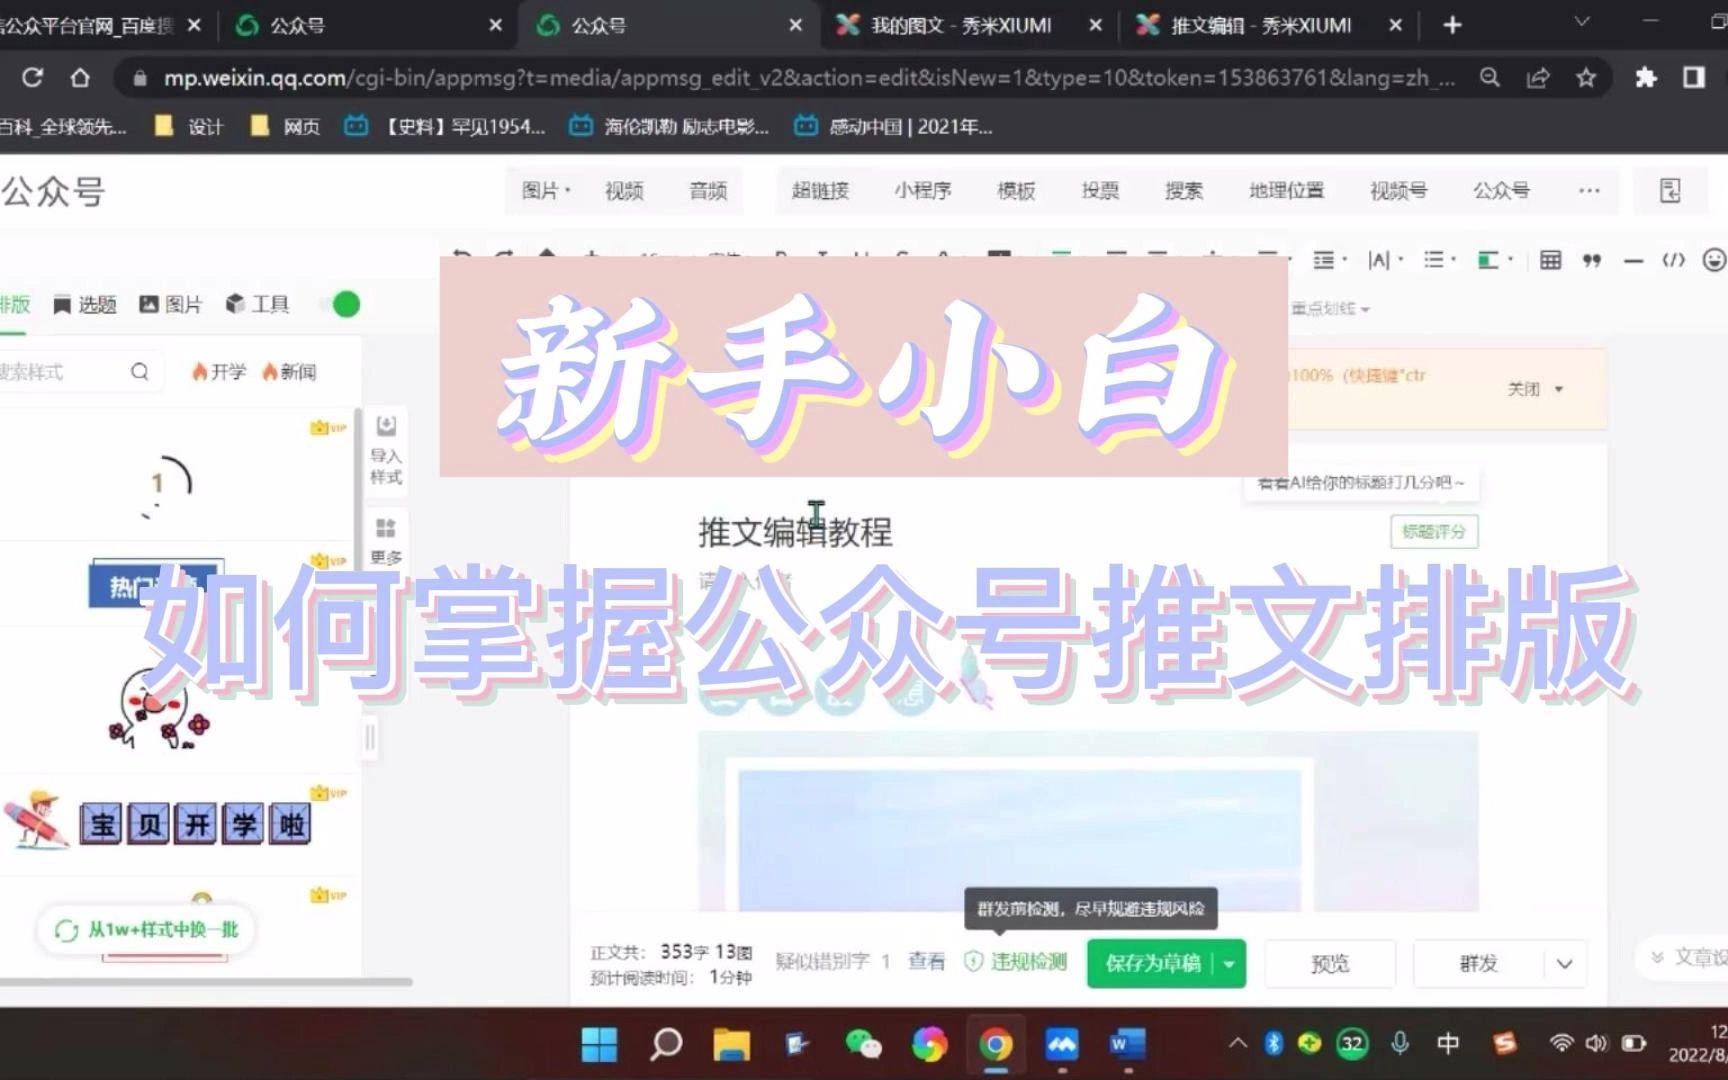This screenshot has width=1728, height=1080.
Task: Click the 视频 menu item
Action: (x=624, y=191)
